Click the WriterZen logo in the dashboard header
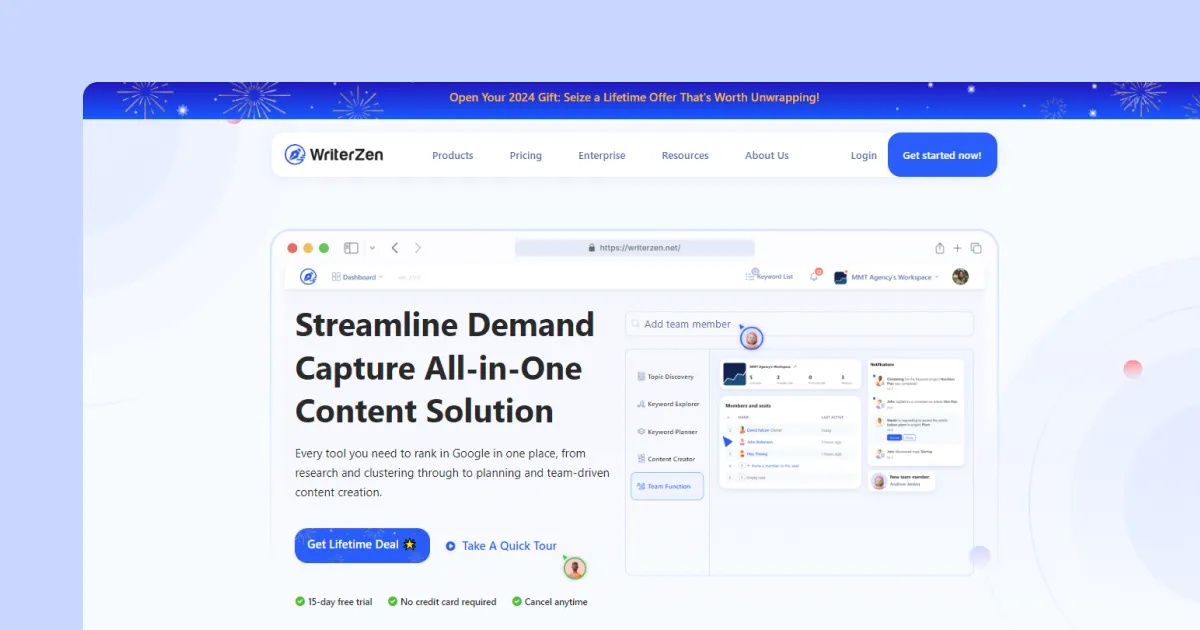1200x630 pixels. click(x=309, y=277)
